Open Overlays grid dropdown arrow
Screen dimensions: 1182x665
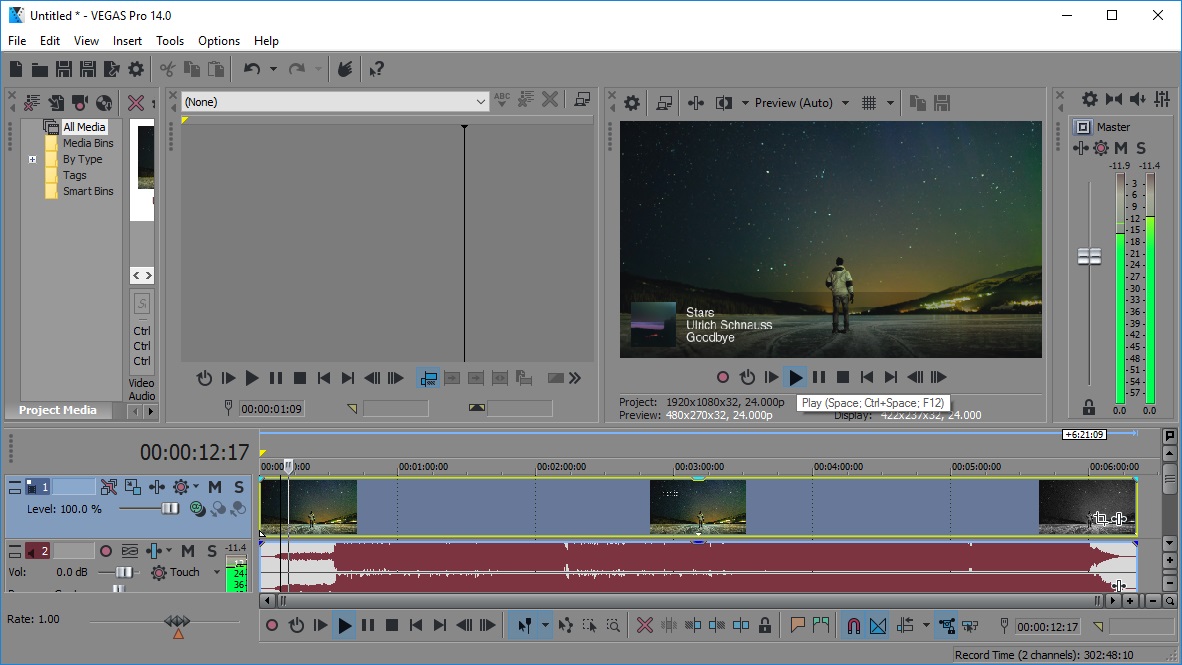[x=890, y=103]
